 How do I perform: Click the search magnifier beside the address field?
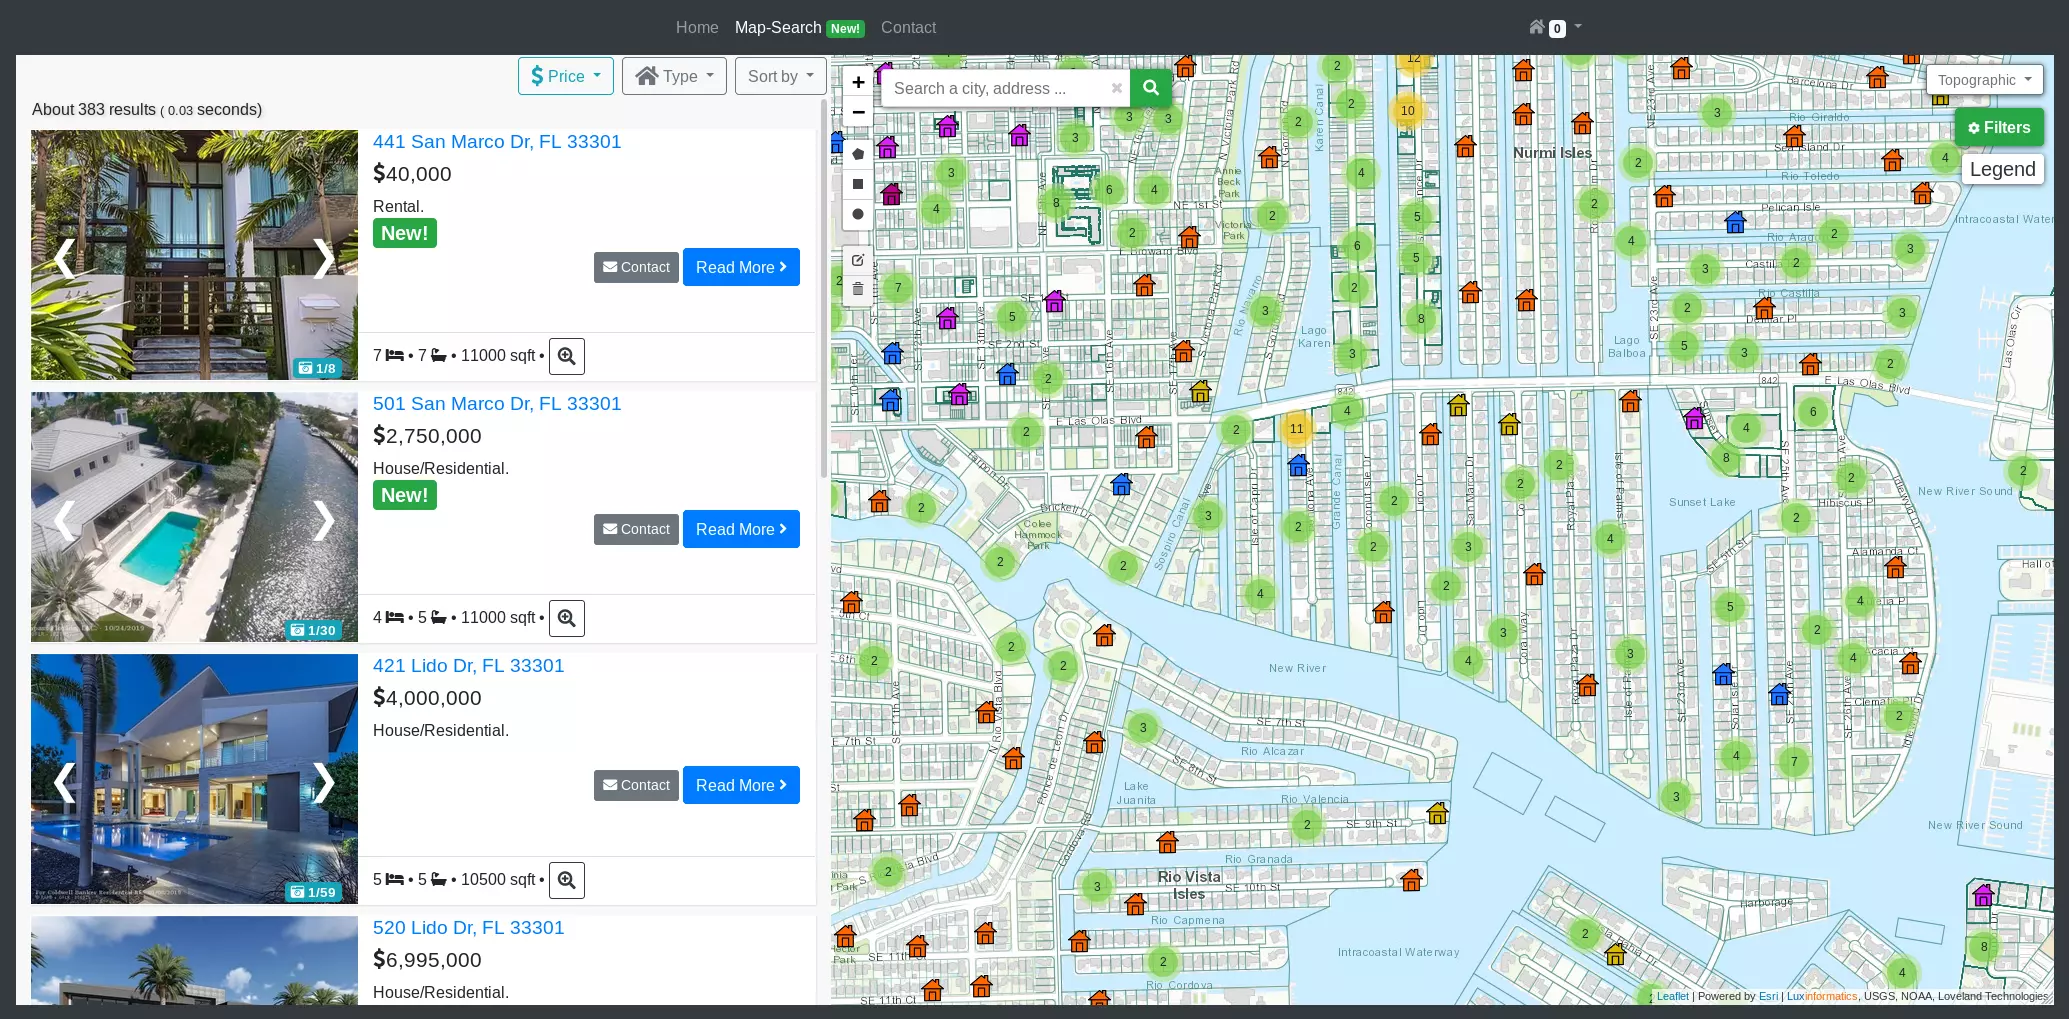click(1150, 88)
